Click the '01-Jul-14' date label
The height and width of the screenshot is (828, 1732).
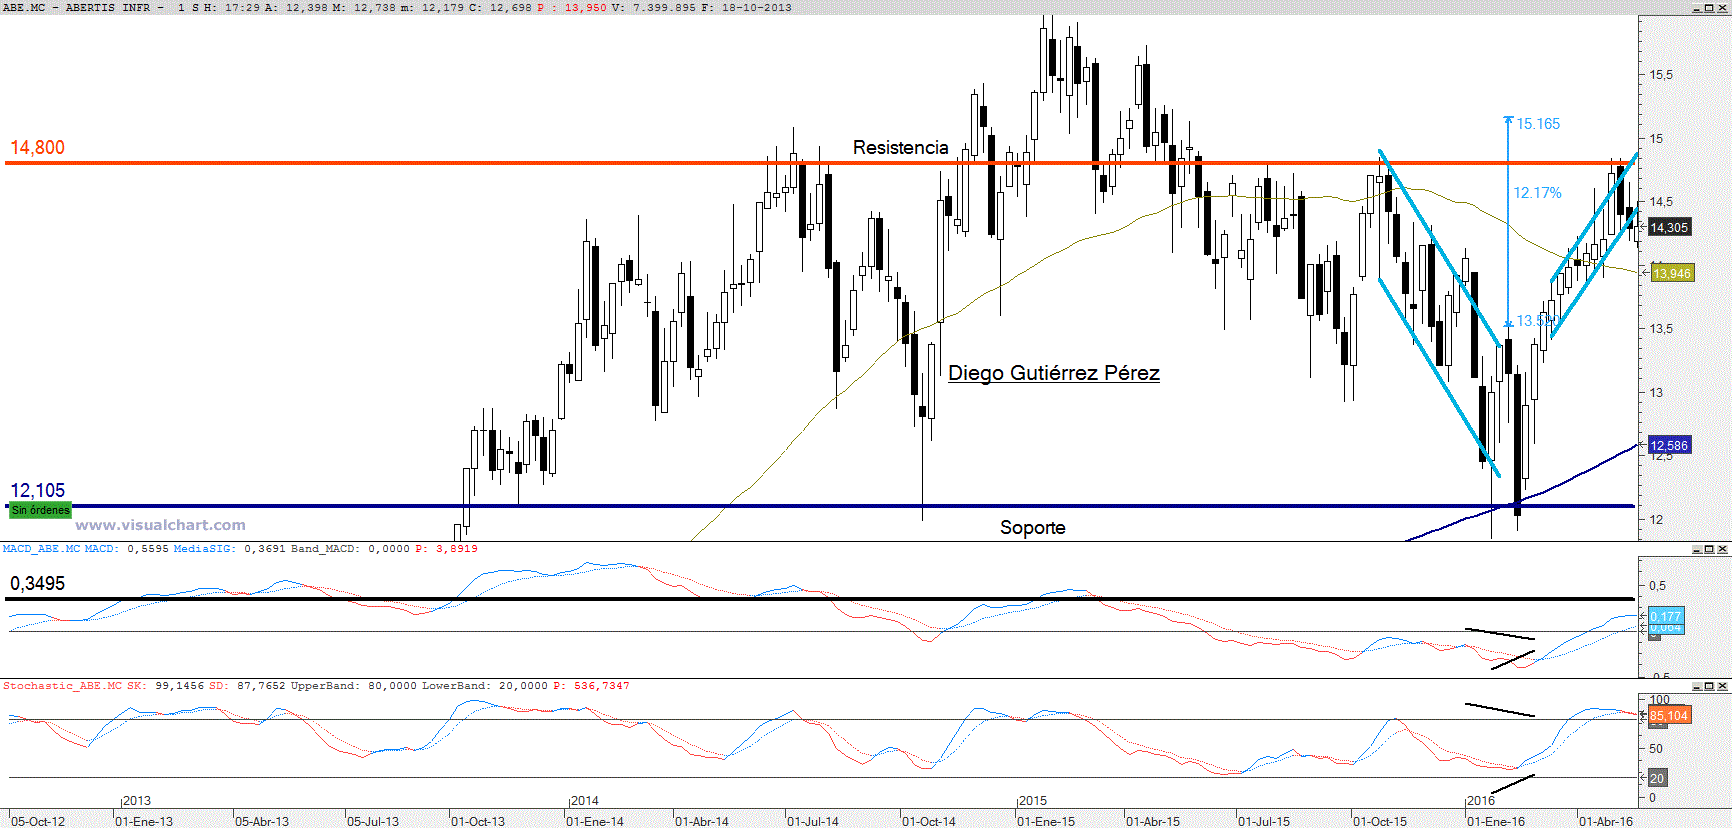813,821
